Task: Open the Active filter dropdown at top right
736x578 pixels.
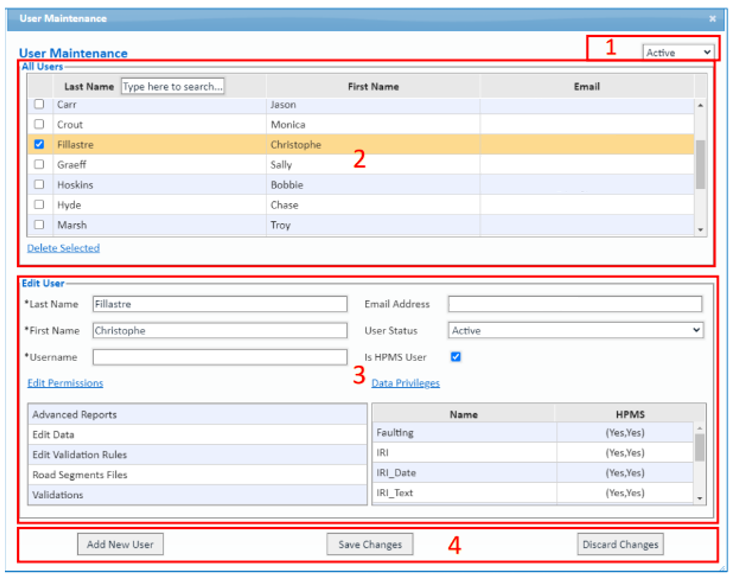Action: click(x=678, y=52)
